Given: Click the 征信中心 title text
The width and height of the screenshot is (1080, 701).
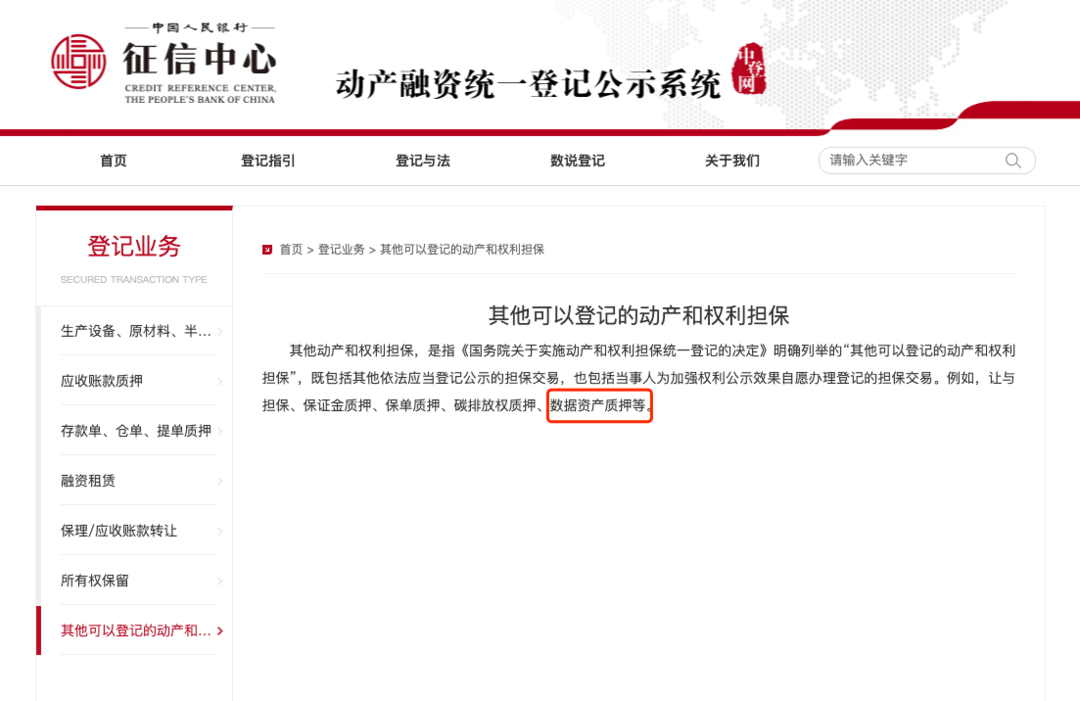Looking at the screenshot, I should (x=200, y=59).
